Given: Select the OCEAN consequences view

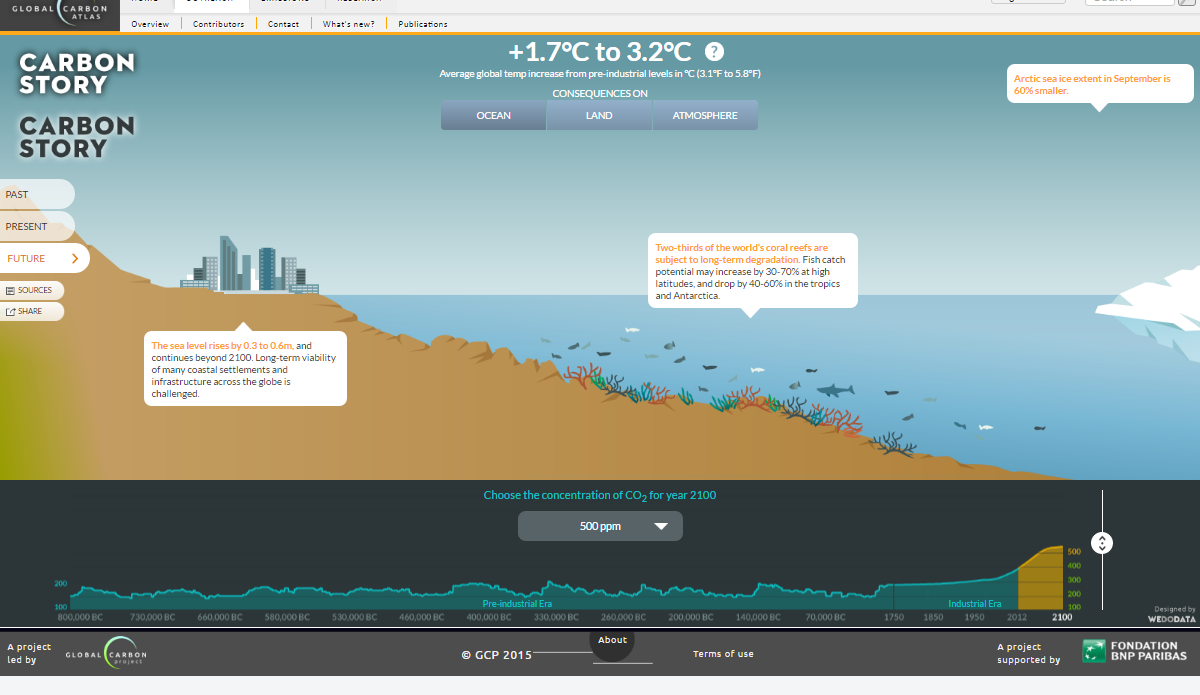Looking at the screenshot, I should coord(493,114).
